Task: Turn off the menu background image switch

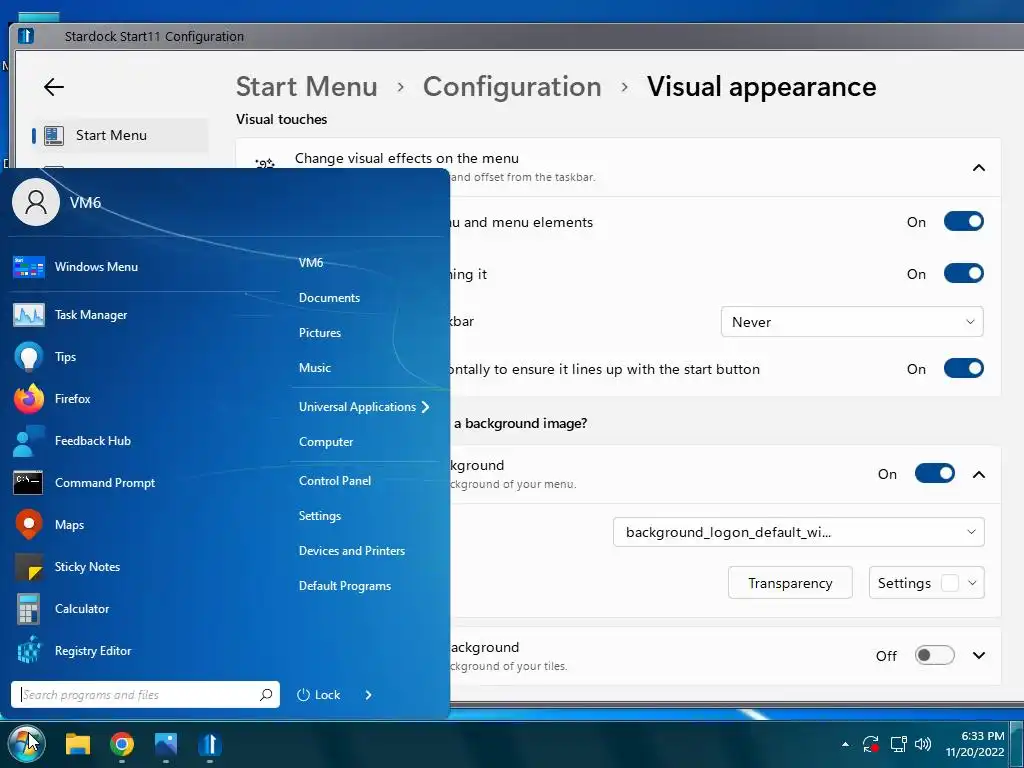Action: tap(935, 473)
